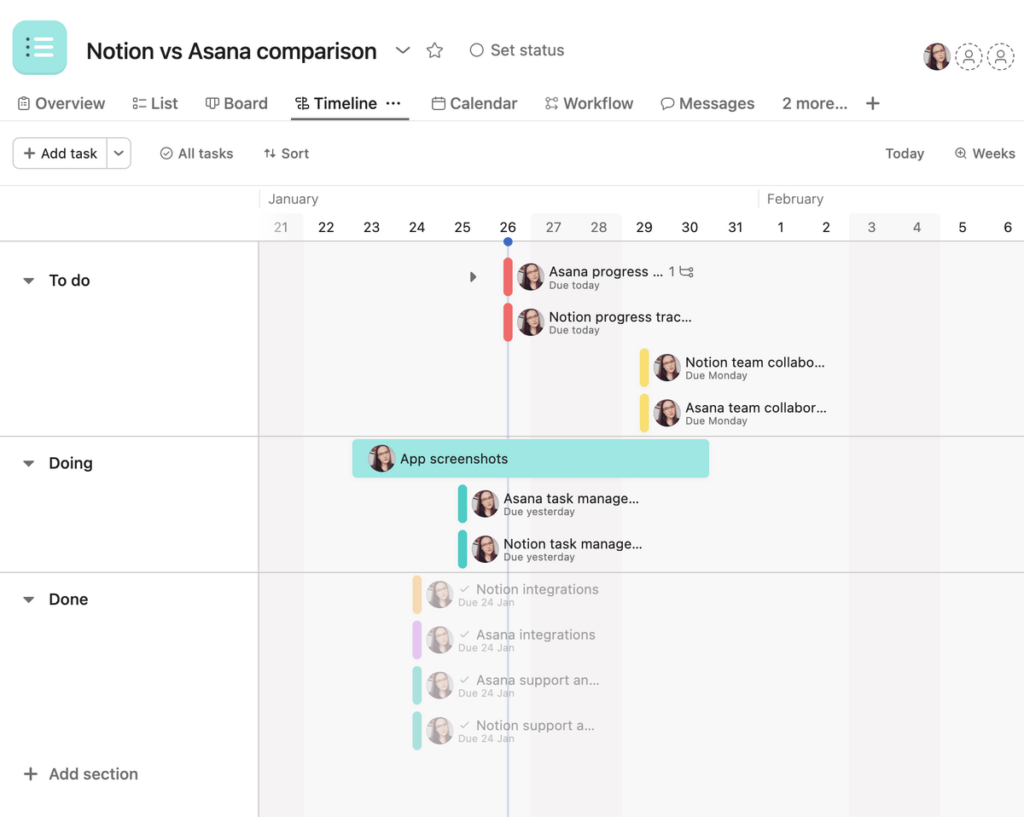Click the plus icon to add a view
This screenshot has height=817, width=1024.
point(872,103)
